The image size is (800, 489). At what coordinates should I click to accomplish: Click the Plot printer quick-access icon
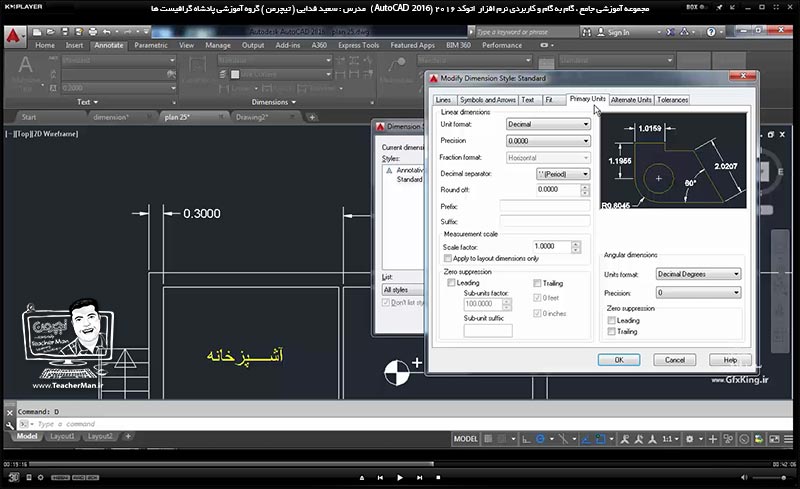[x=93, y=32]
